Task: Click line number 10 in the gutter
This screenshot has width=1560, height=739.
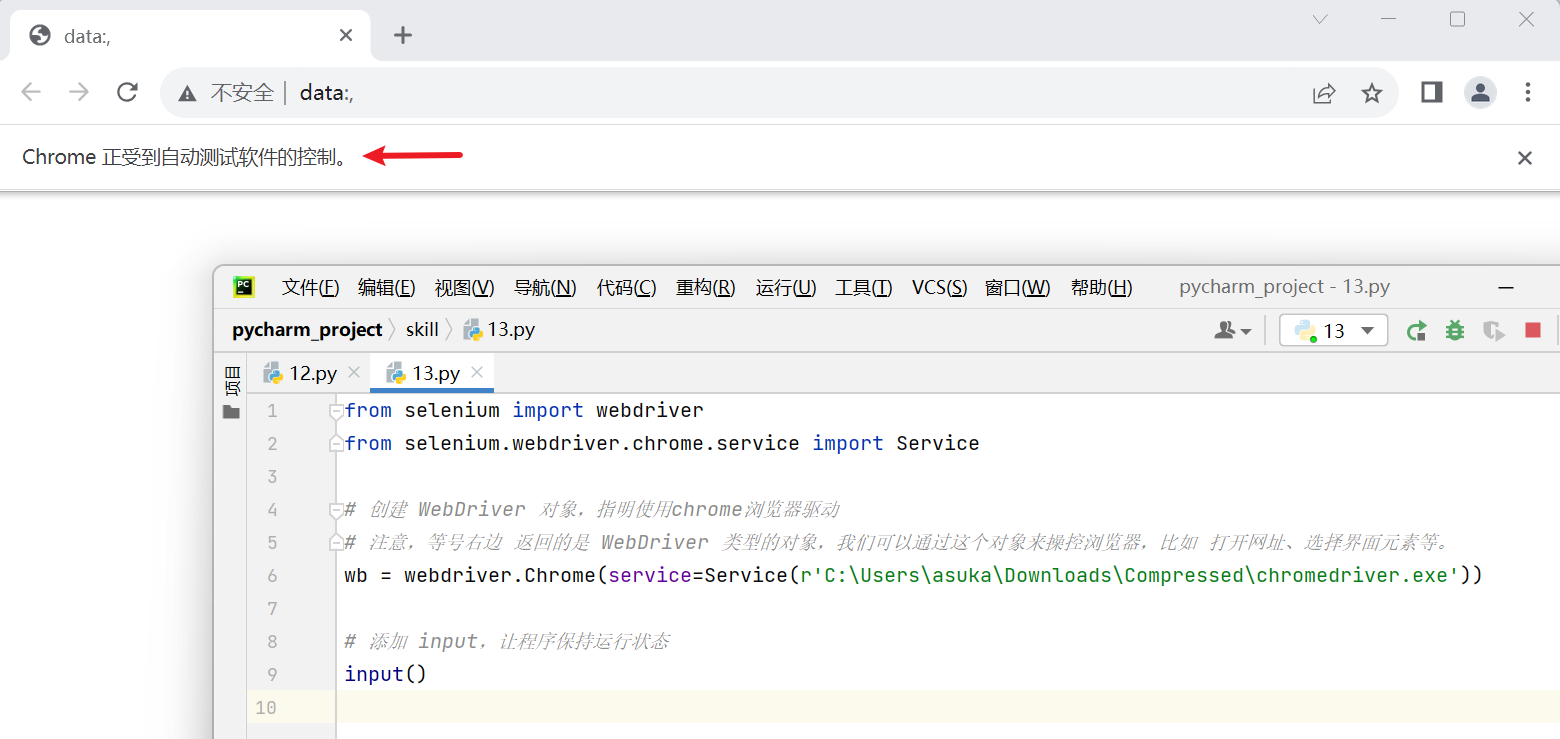Action: pos(266,708)
